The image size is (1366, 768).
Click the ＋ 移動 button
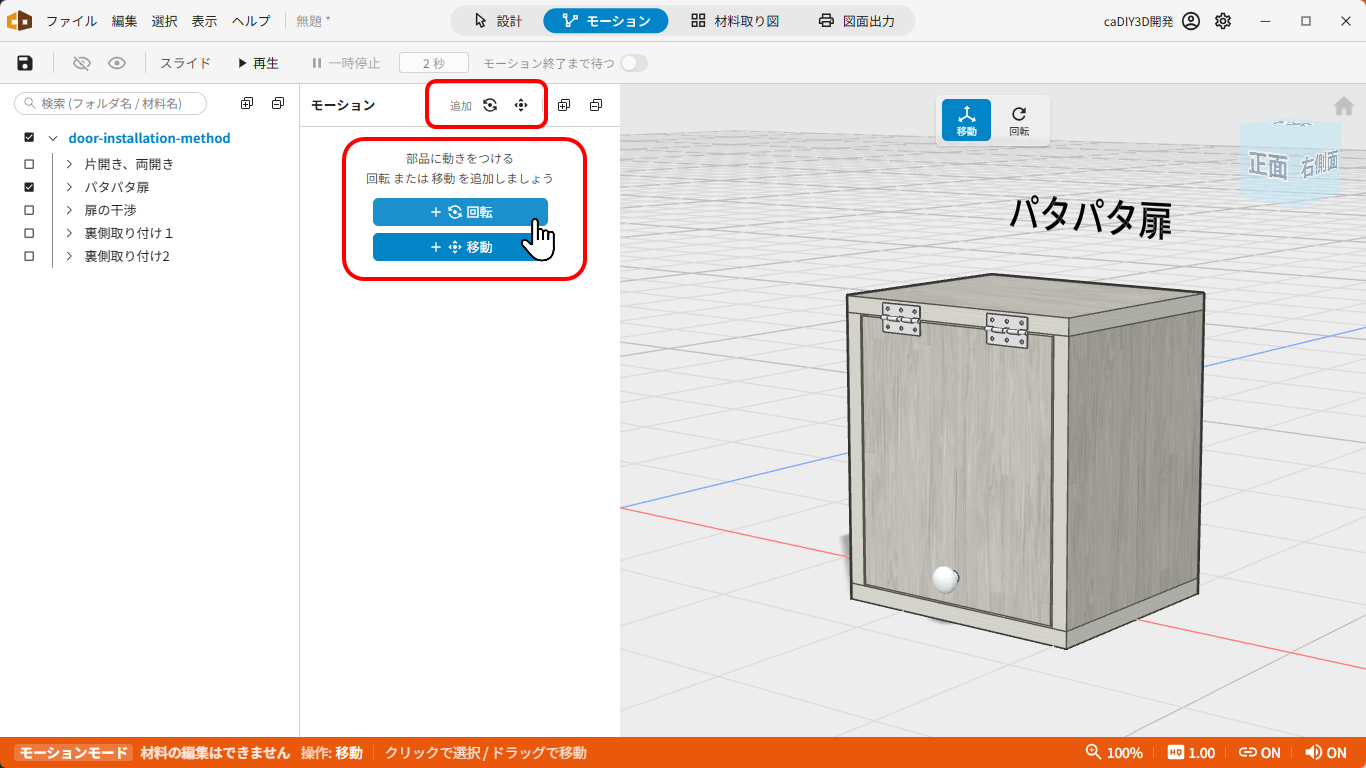[460, 247]
